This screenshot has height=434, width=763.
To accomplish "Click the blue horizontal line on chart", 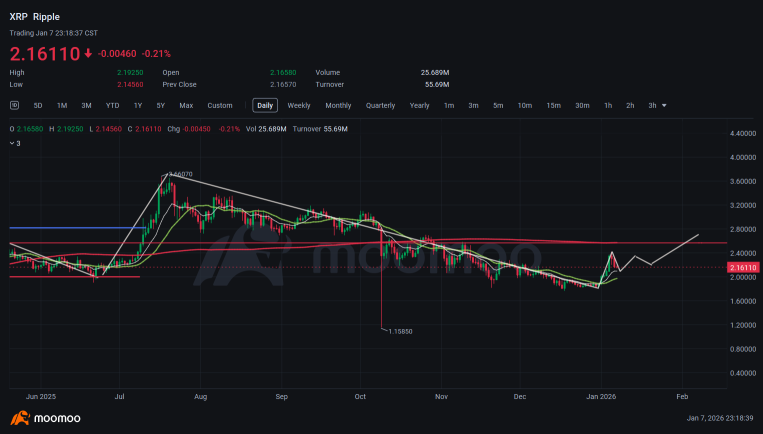I will click(x=77, y=228).
